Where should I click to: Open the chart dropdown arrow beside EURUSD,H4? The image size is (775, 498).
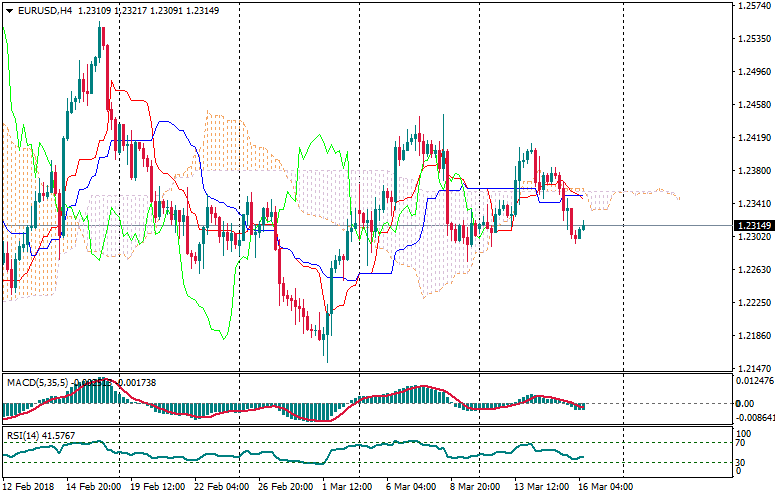click(9, 10)
